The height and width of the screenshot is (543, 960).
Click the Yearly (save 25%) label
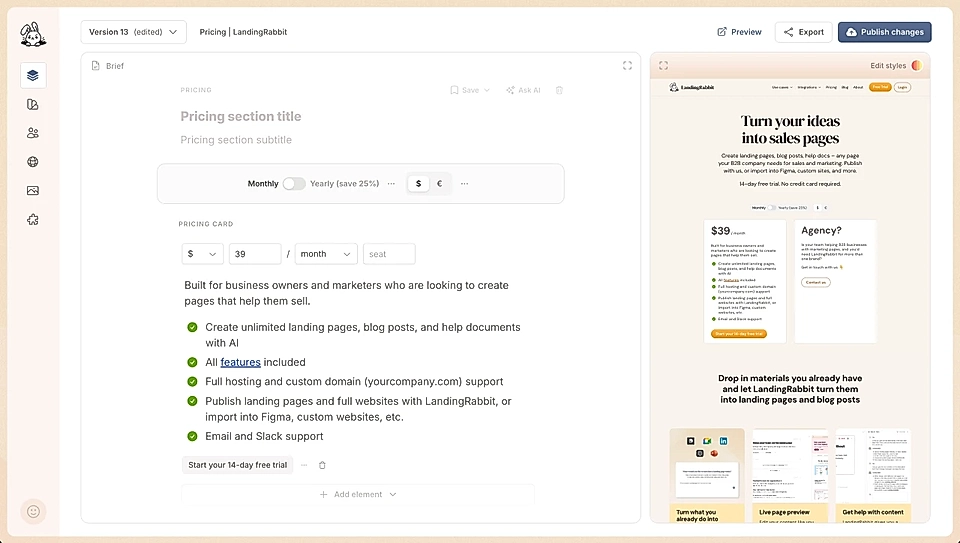pyautogui.click(x=345, y=184)
